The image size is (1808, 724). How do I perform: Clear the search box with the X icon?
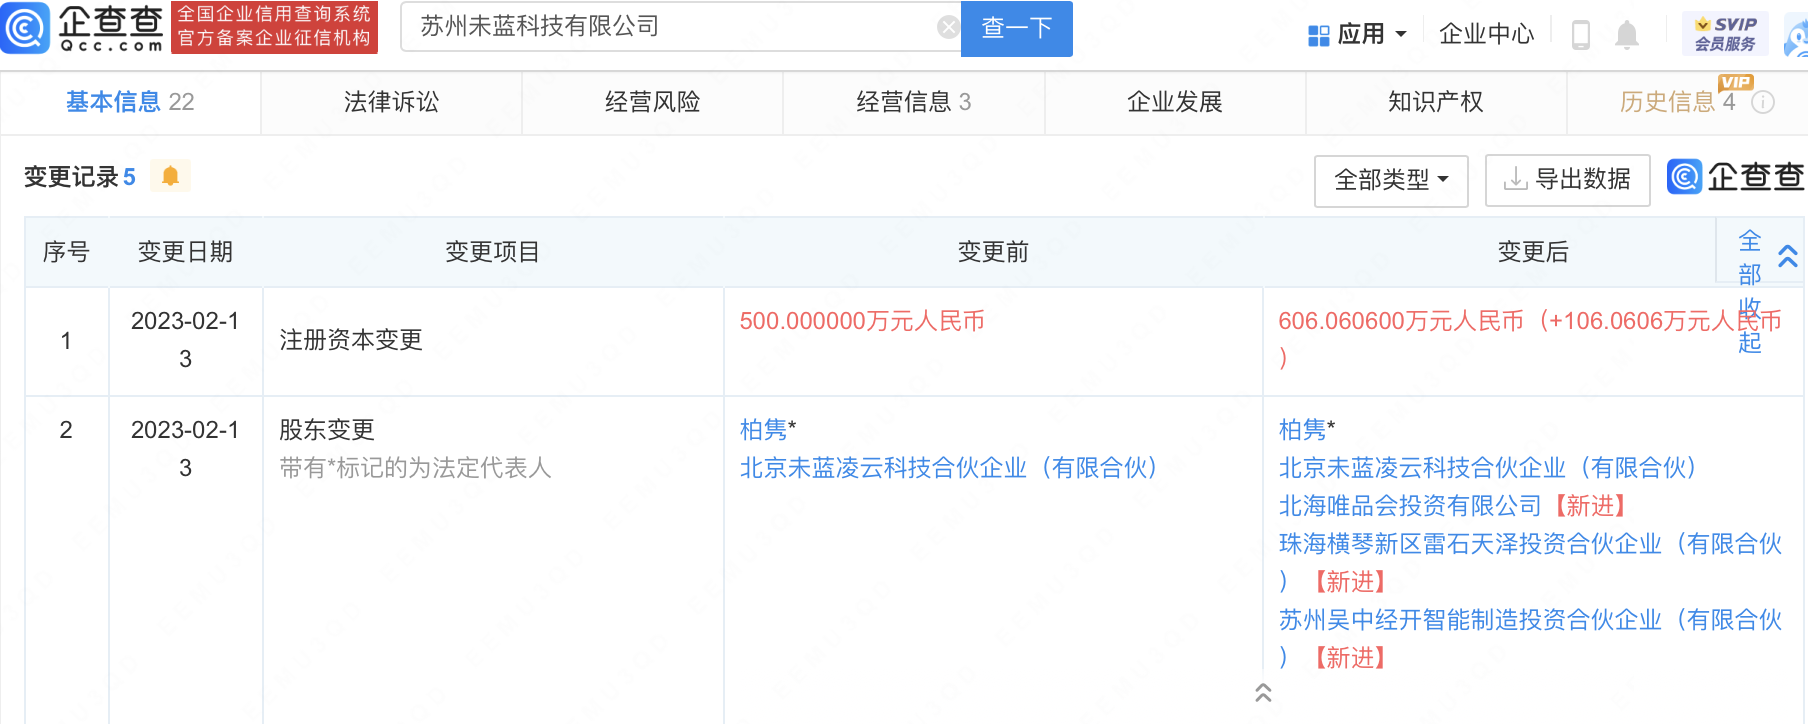coord(948,27)
